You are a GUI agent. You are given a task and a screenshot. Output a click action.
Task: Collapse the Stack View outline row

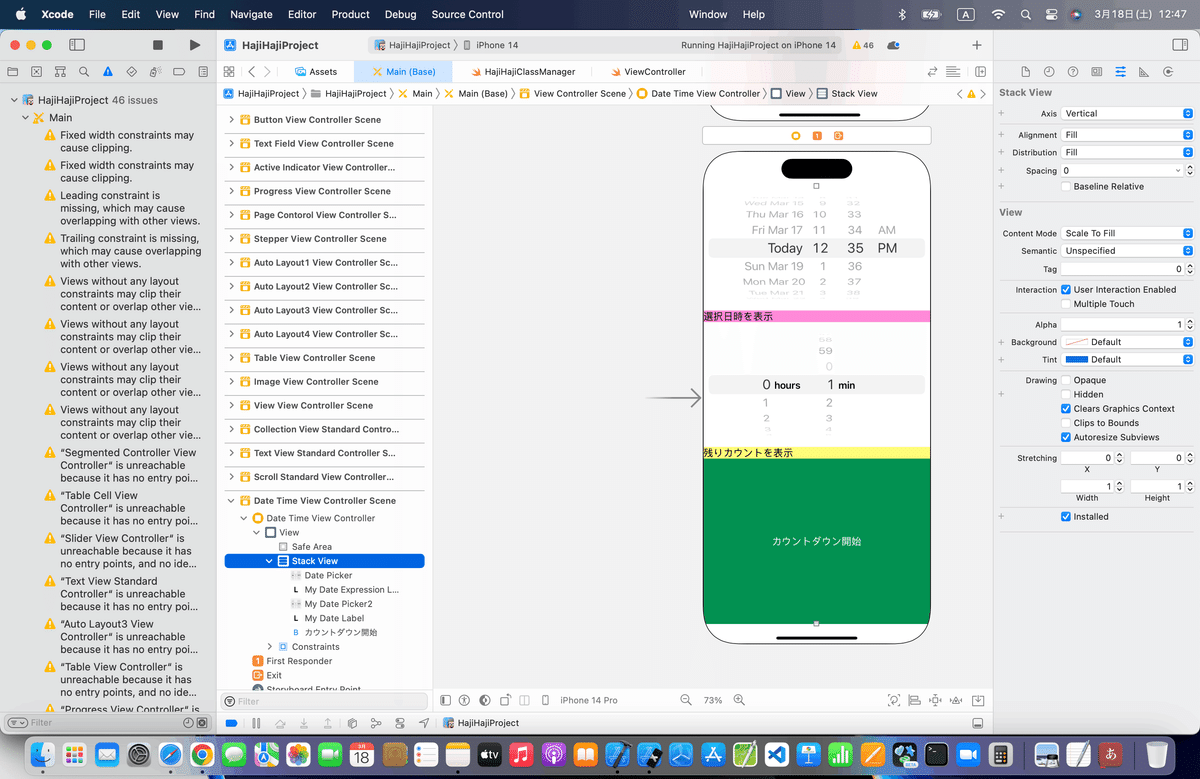click(270, 562)
